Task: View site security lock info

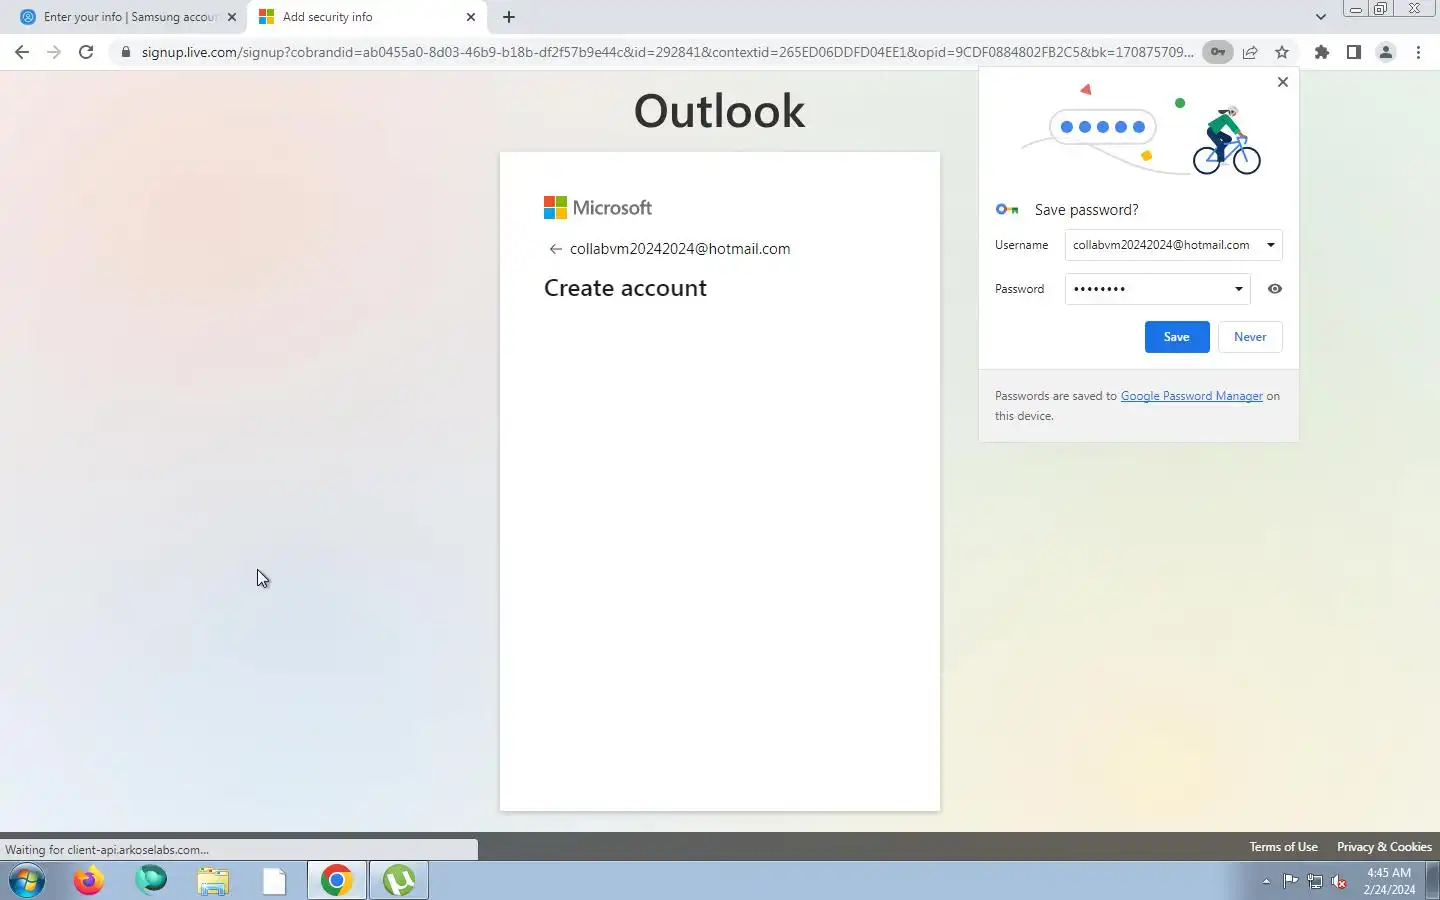Action: pyautogui.click(x=126, y=52)
